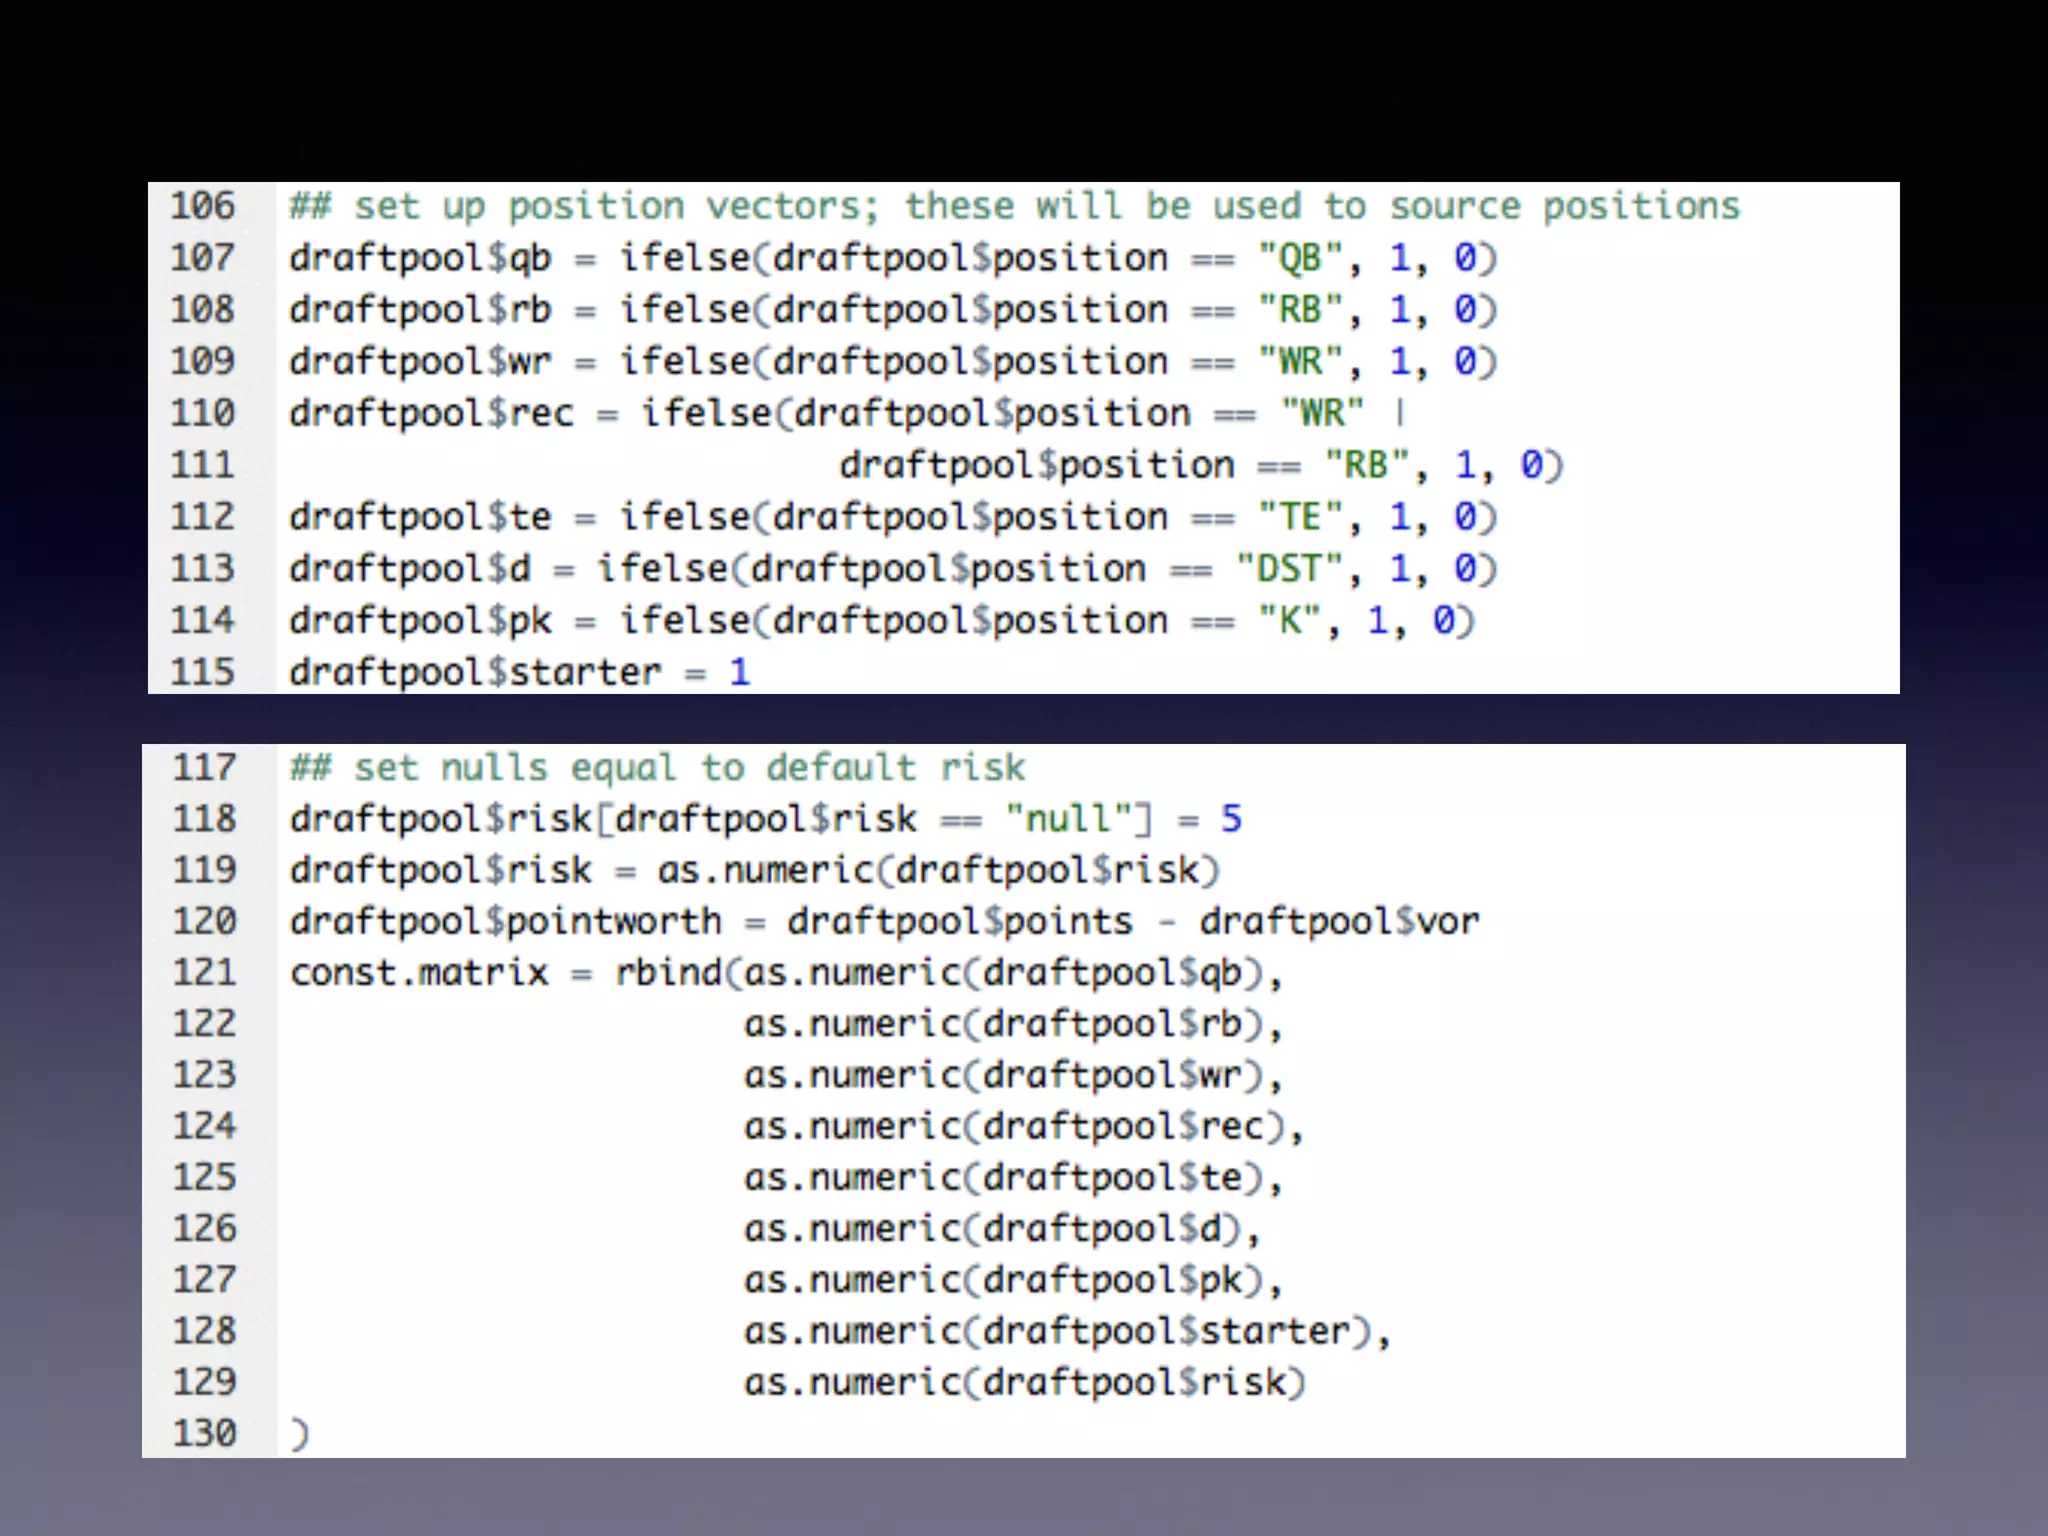The width and height of the screenshot is (2048, 1536).
Task: Click draftpool$vor at end of line 120
Action: pyautogui.click(x=1339, y=921)
